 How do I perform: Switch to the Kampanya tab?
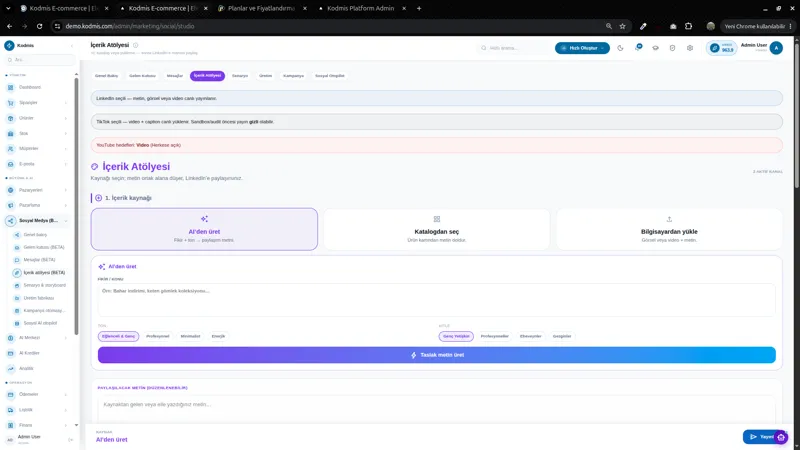[x=293, y=76]
